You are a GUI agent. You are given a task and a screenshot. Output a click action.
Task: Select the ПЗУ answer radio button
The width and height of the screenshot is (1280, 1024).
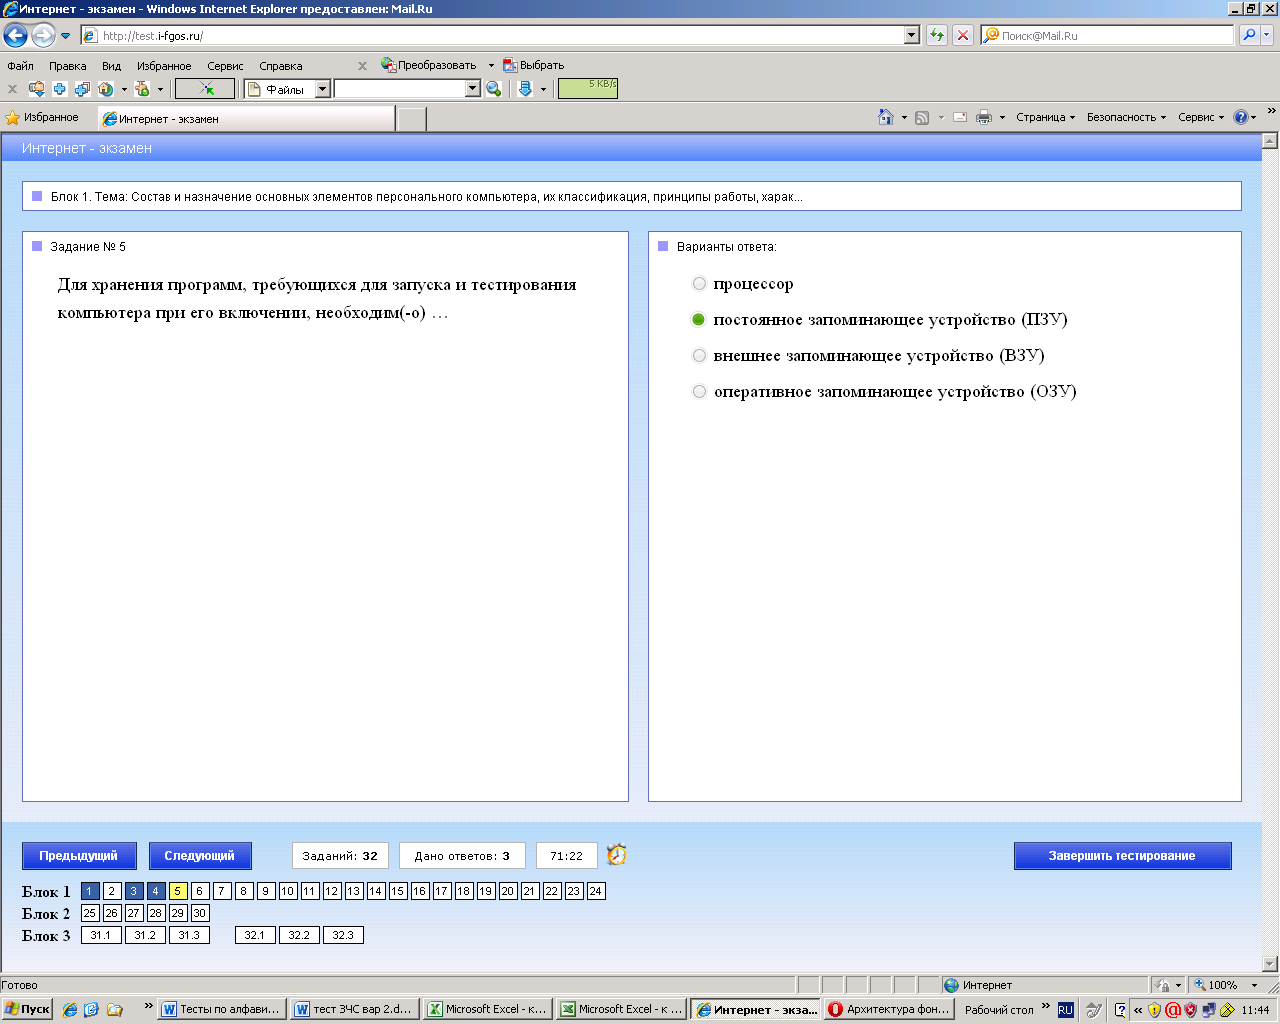pos(699,320)
